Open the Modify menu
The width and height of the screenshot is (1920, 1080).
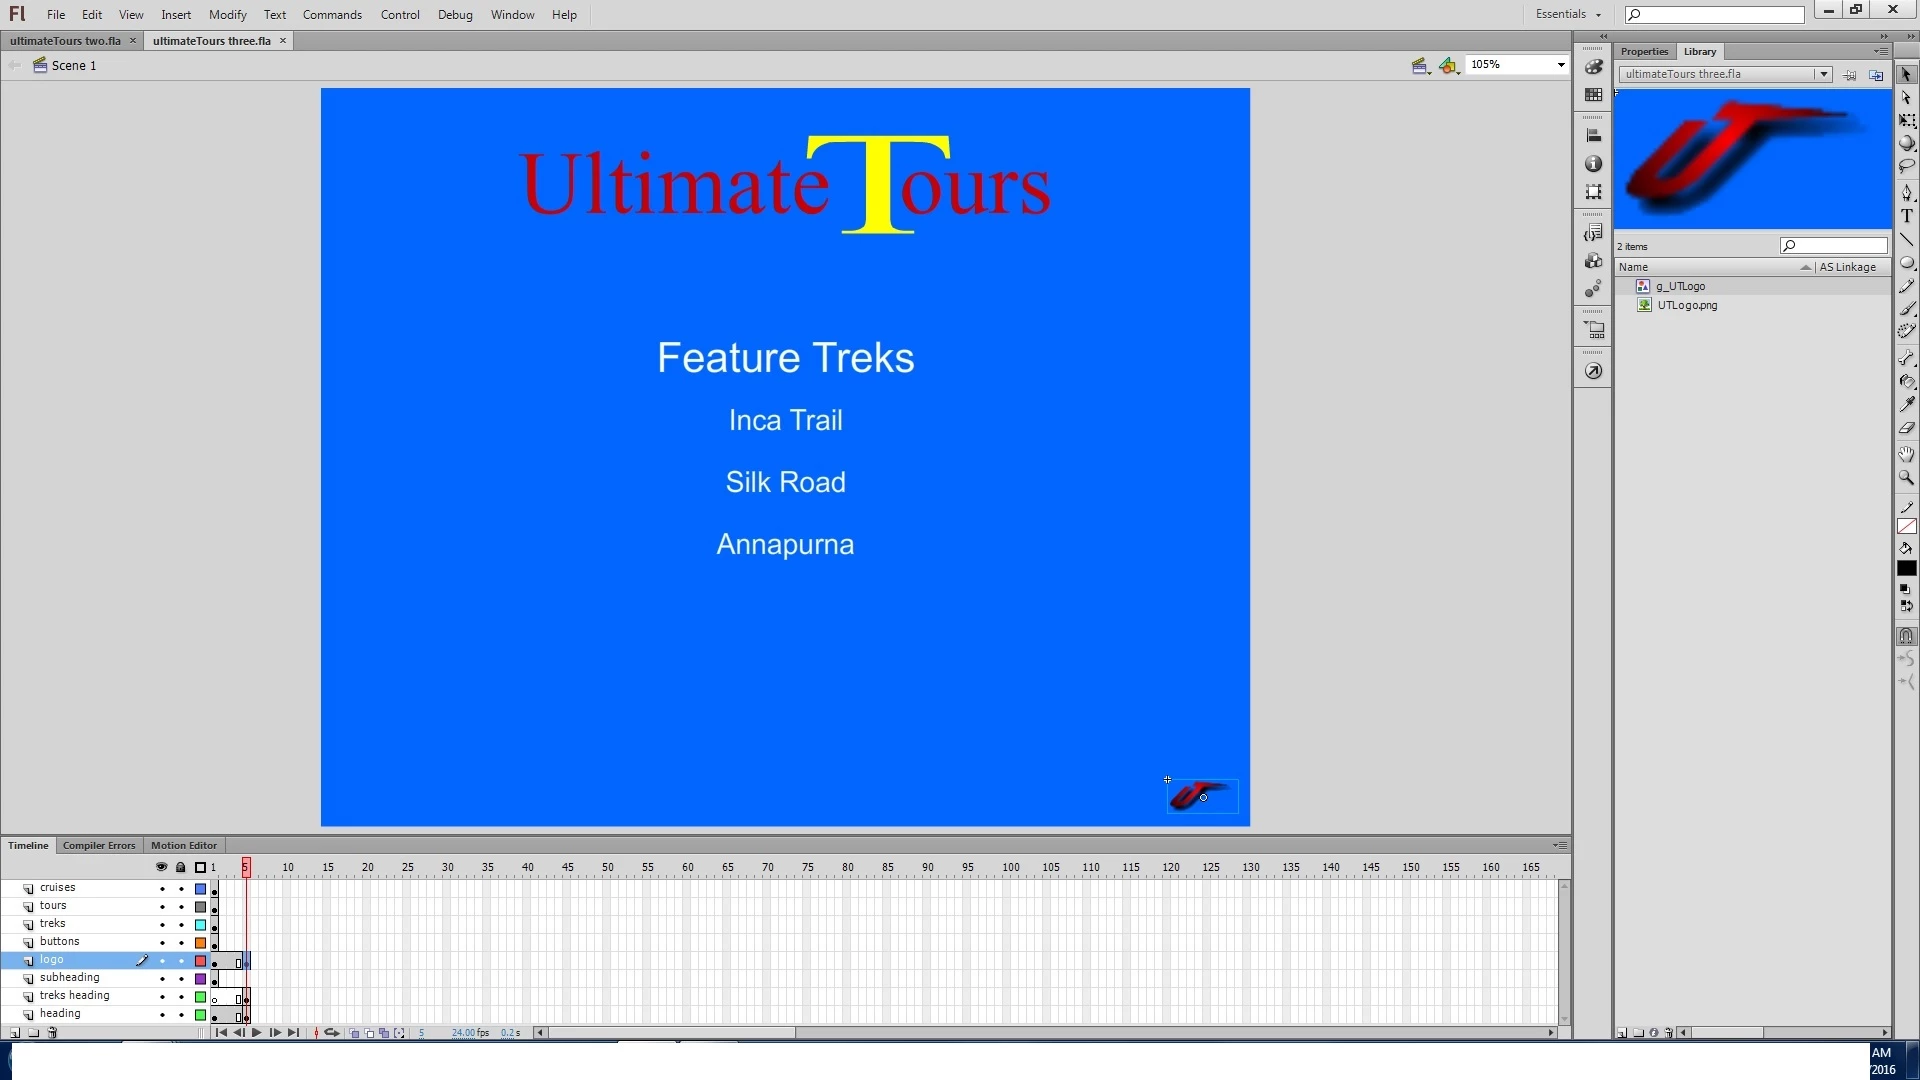click(227, 14)
